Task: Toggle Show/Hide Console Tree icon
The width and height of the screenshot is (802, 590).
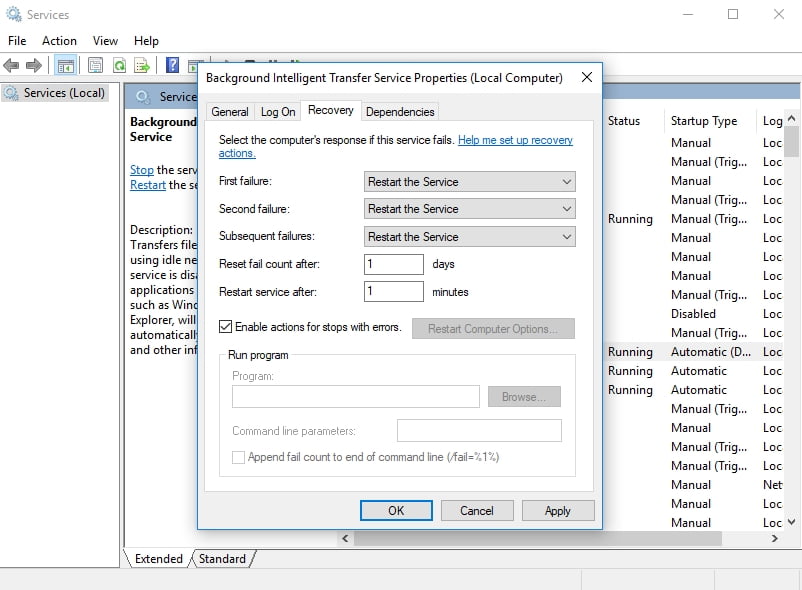Action: 65,66
